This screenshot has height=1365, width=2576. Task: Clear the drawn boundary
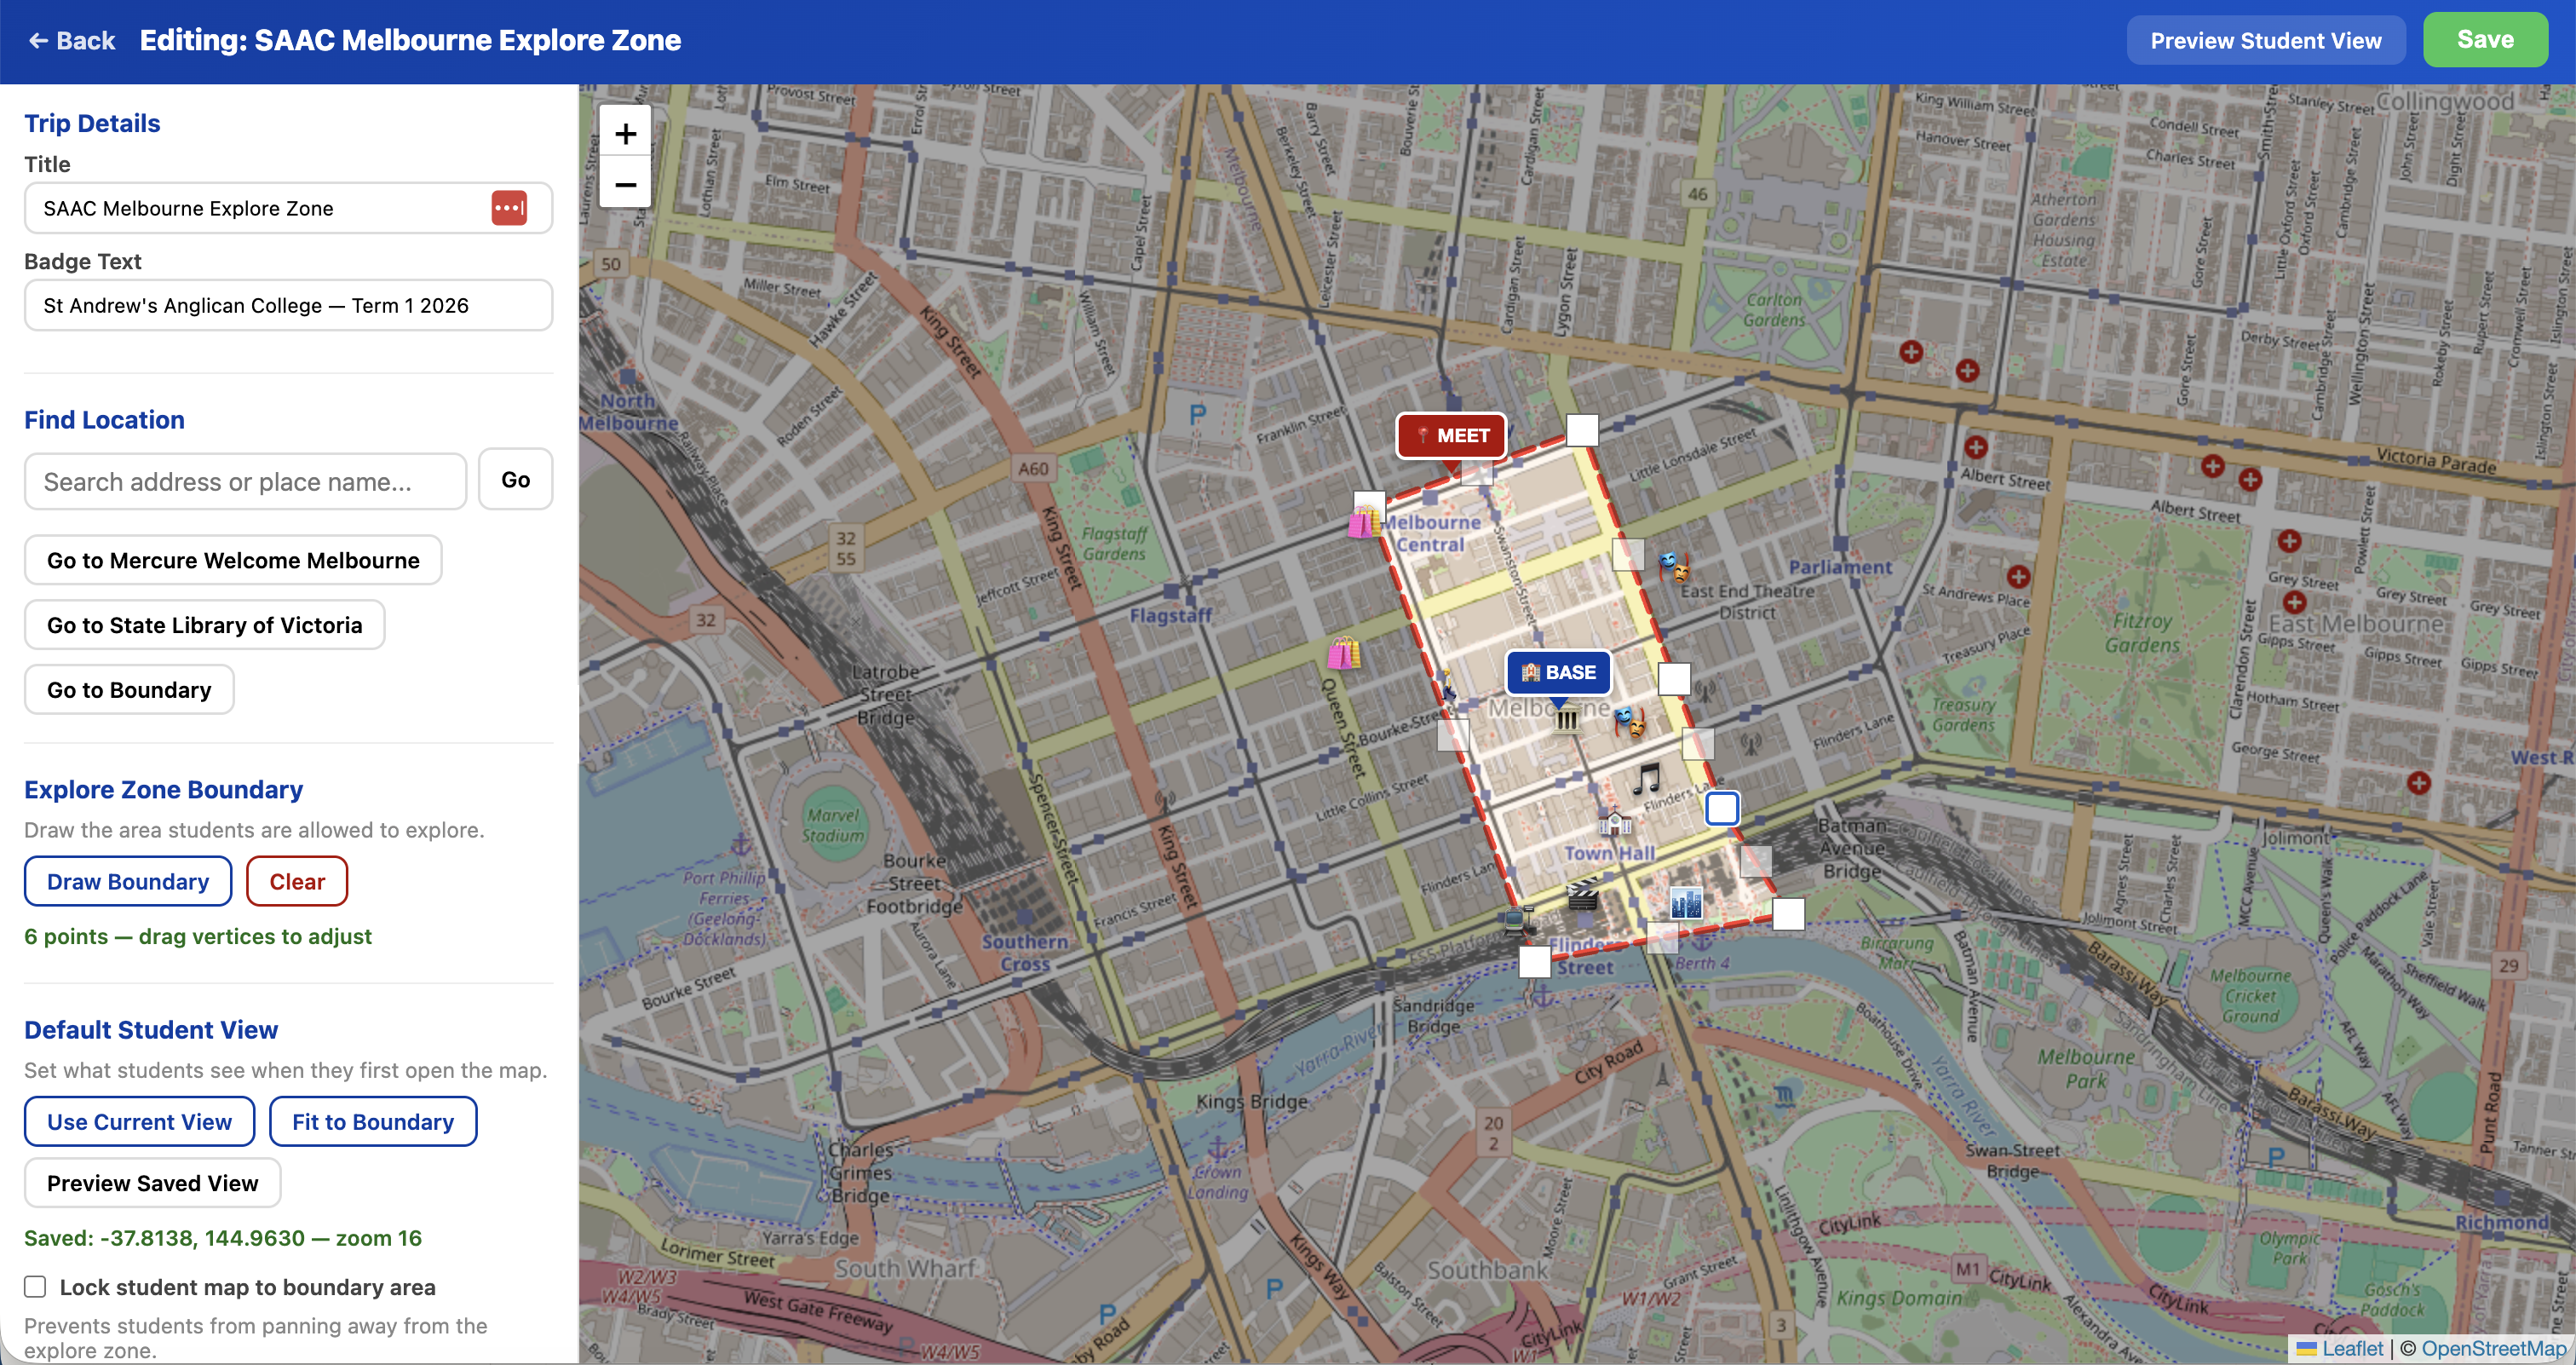click(x=297, y=881)
